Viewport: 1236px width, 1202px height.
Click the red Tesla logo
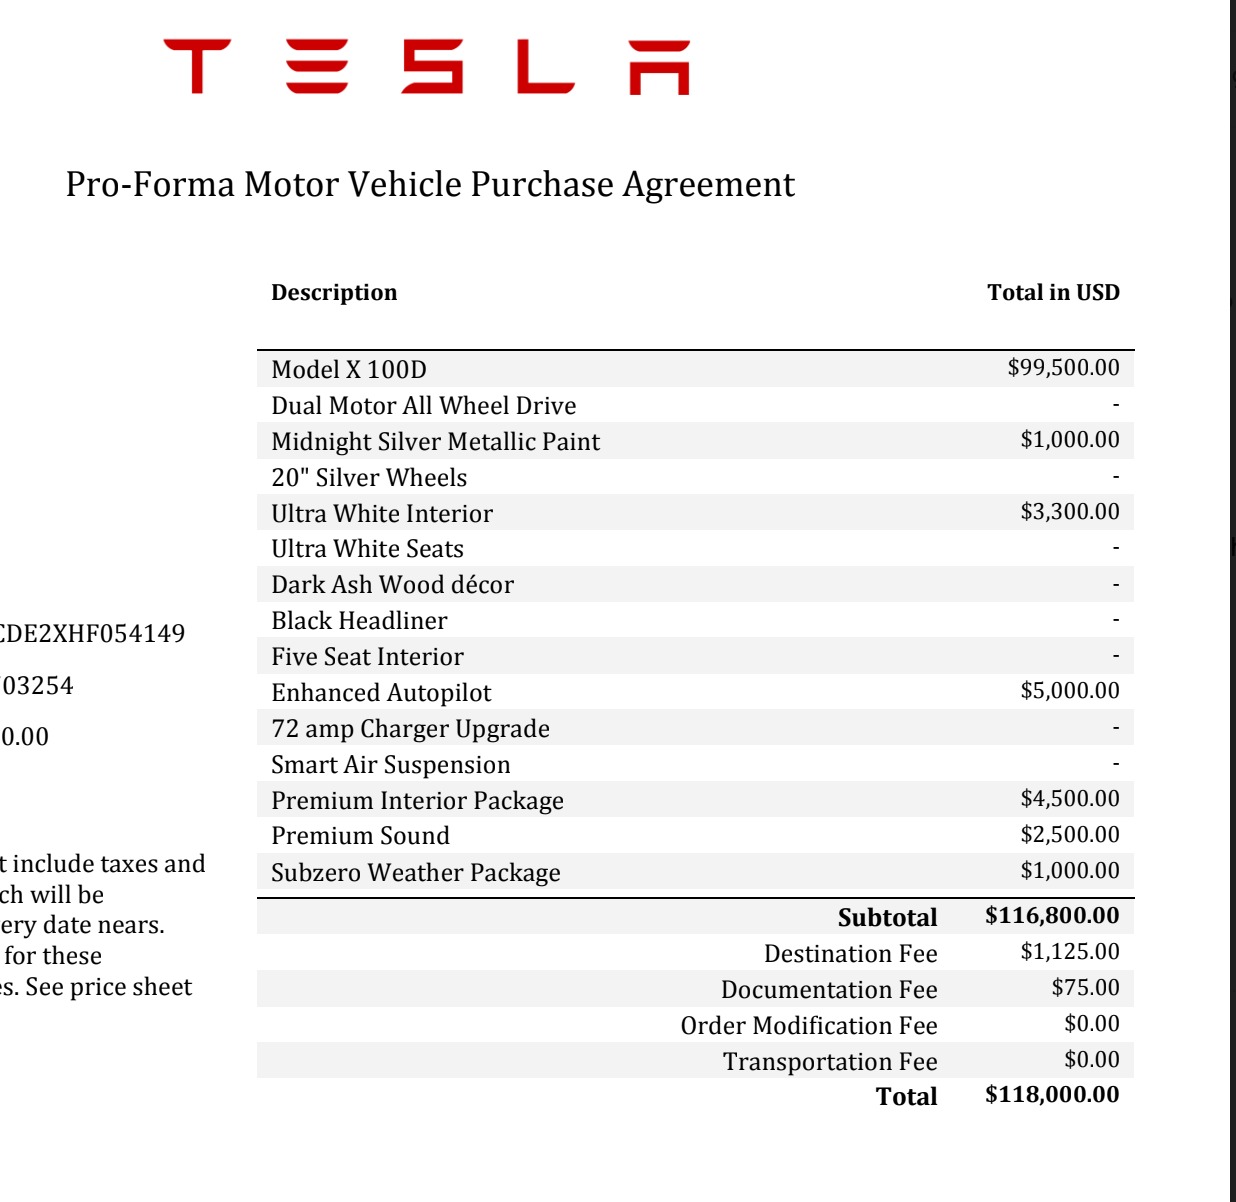pyautogui.click(x=427, y=67)
